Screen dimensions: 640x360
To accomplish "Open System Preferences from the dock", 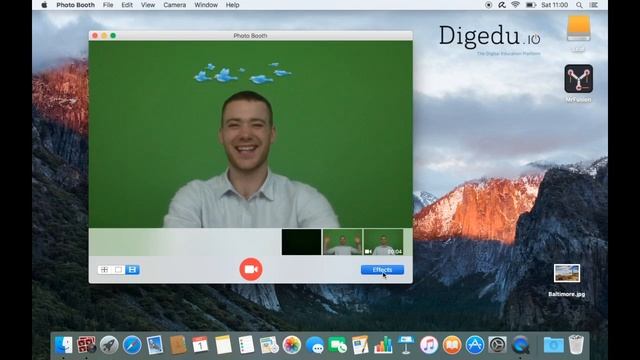I will click(497, 345).
